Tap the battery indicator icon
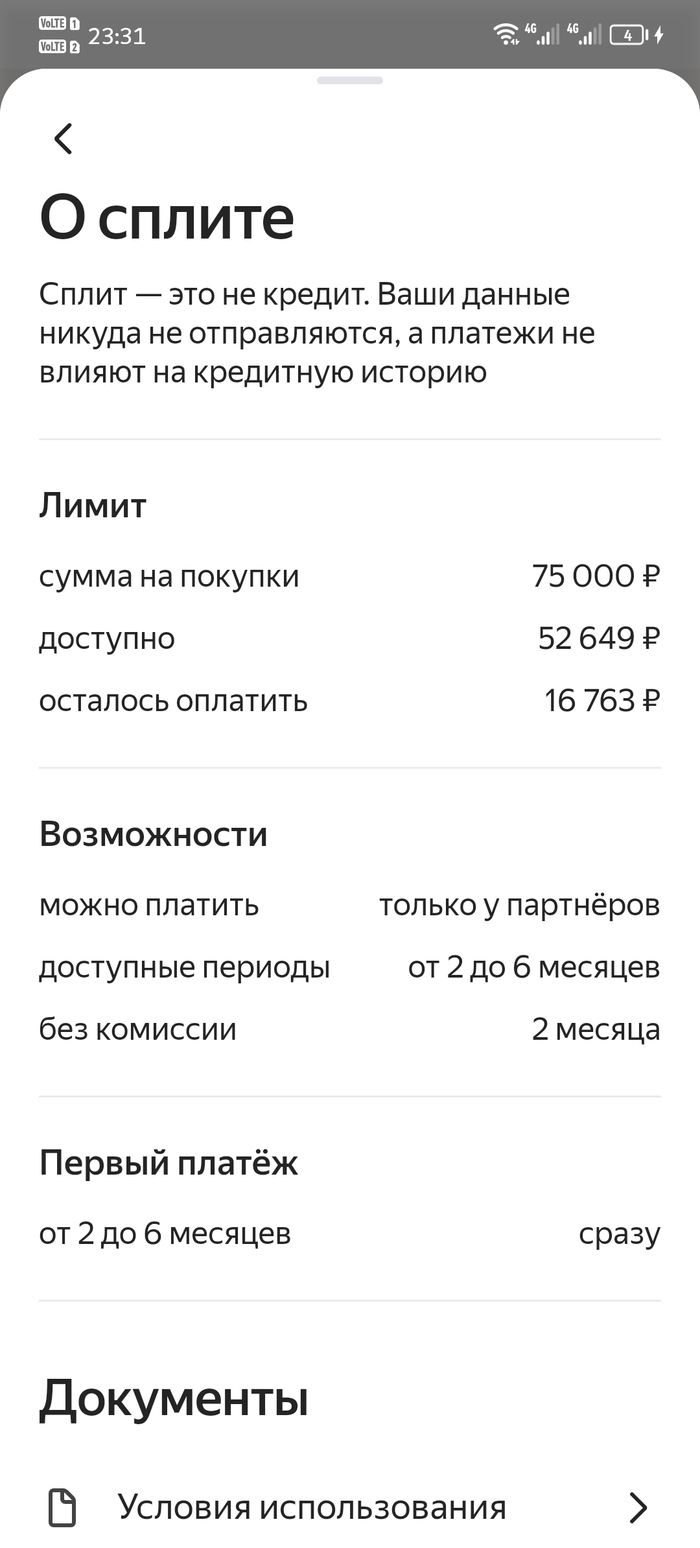This screenshot has height=1548, width=700. pyautogui.click(x=627, y=35)
